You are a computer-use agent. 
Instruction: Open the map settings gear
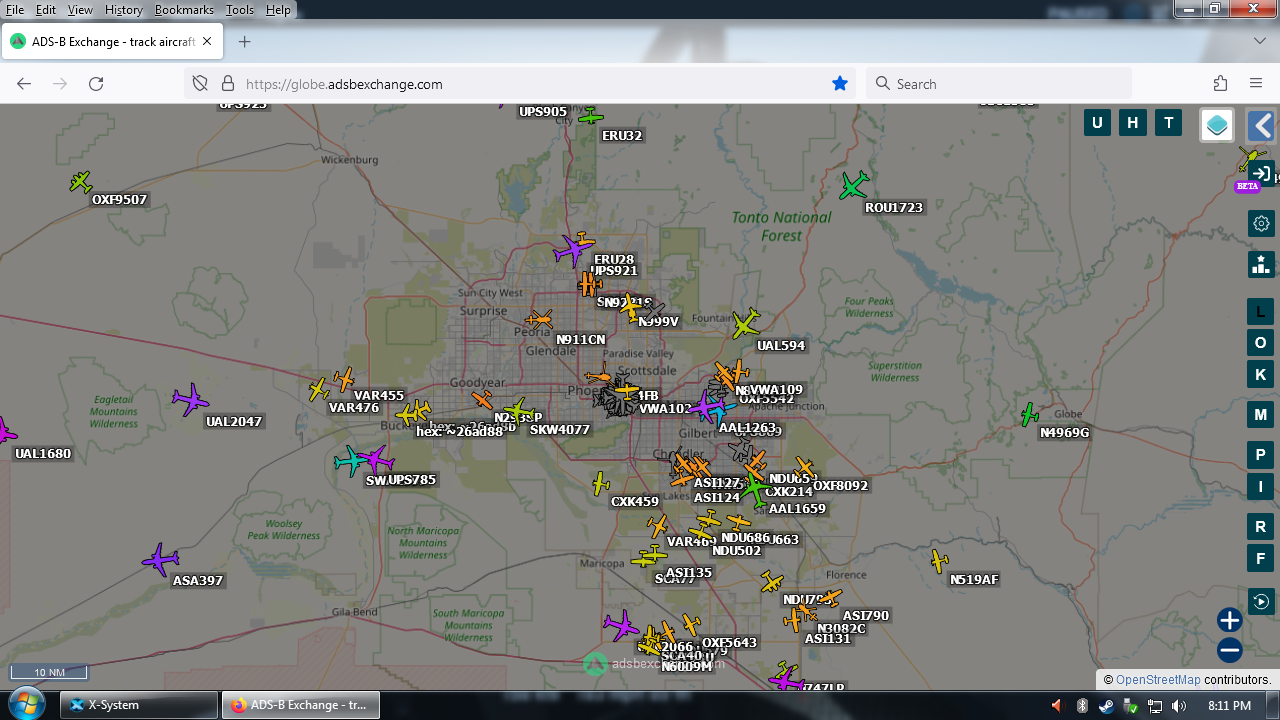[1261, 223]
